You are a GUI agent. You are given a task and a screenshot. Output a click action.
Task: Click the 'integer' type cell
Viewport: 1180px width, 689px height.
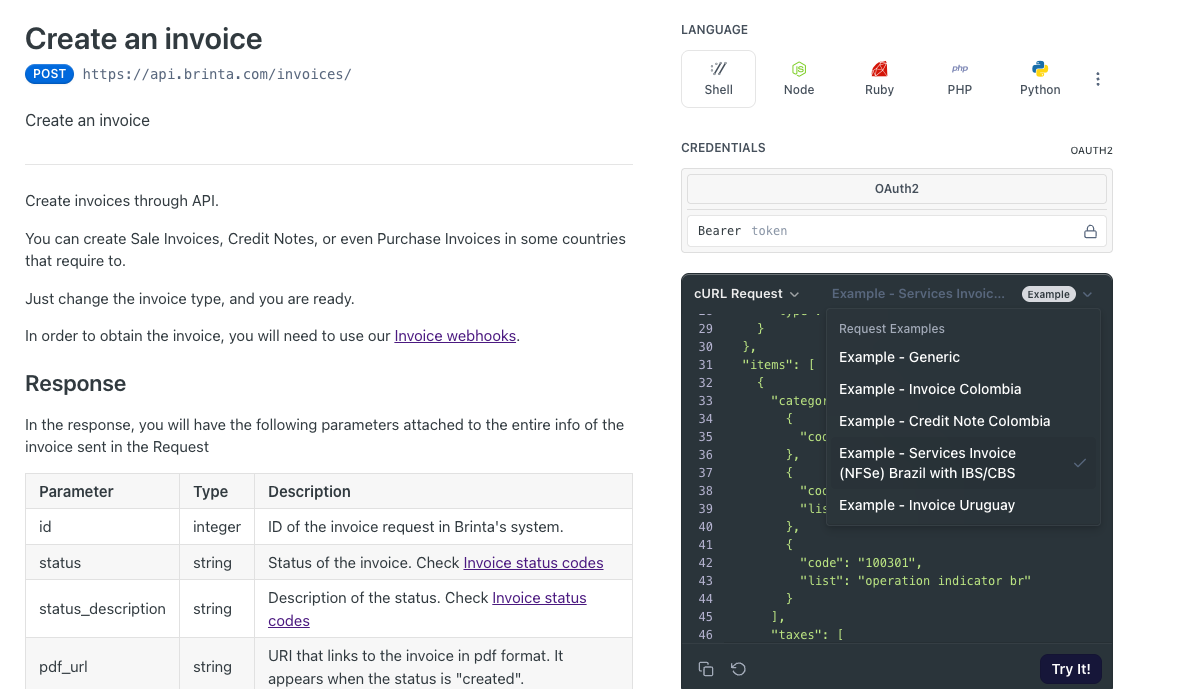coord(217,527)
